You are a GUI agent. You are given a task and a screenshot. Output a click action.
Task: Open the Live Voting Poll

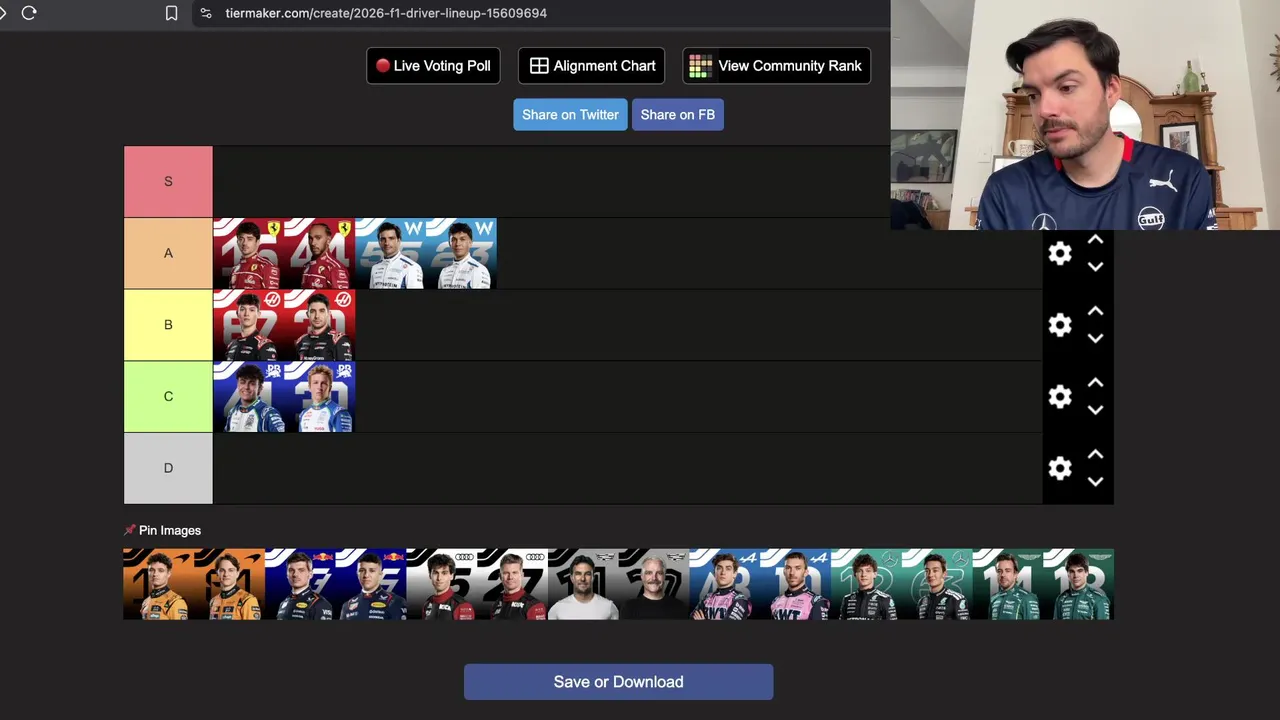433,66
